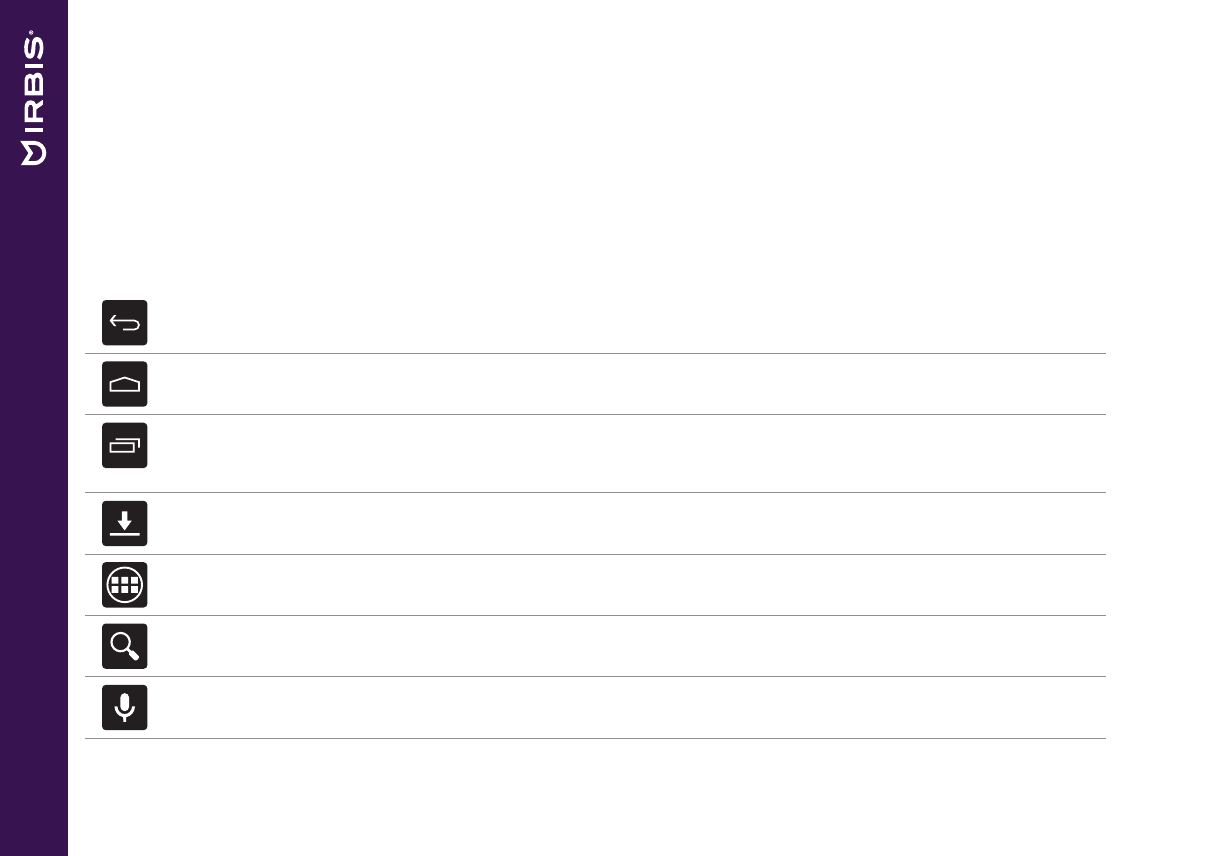
Task: Click the purple sidebar below the logo
Action: (34, 500)
